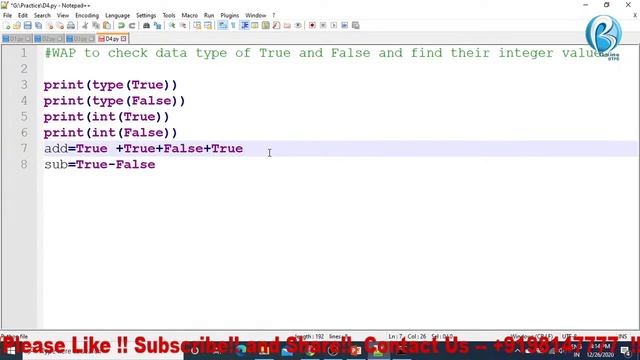
Task: Click the Close All documents icon
Action: [x=60, y=25]
